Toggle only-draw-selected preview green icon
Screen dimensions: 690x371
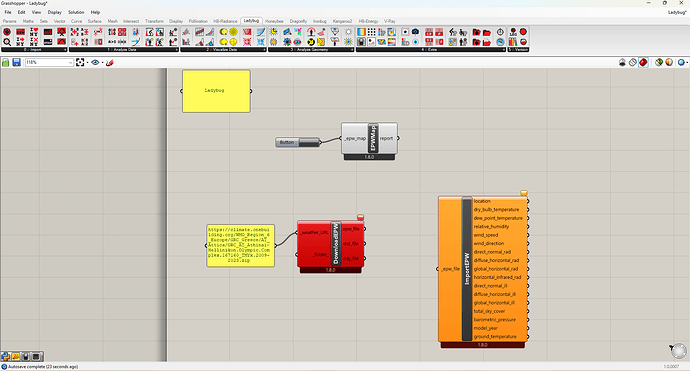659,62
